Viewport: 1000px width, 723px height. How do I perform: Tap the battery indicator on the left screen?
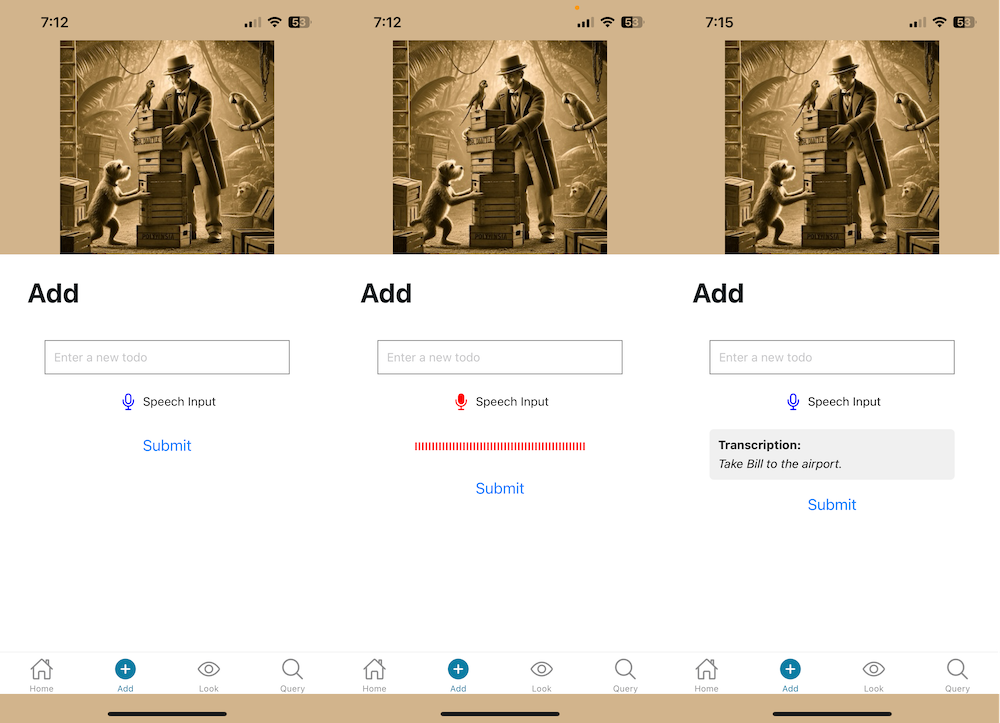[300, 22]
